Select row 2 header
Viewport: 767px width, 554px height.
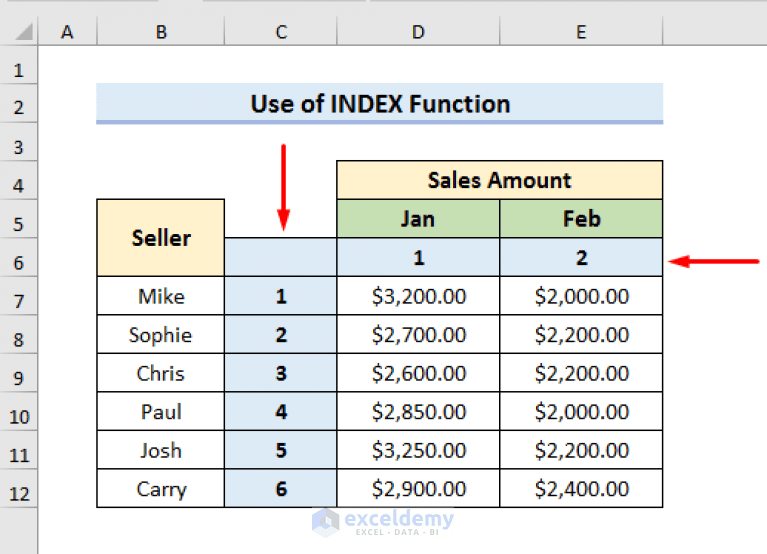coord(19,103)
